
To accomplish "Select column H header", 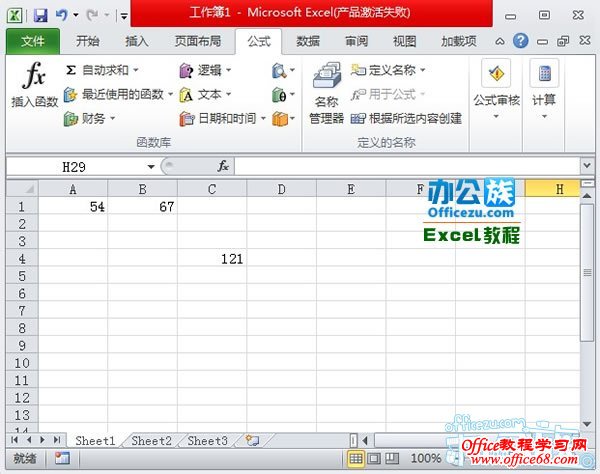I will pyautogui.click(x=552, y=189).
